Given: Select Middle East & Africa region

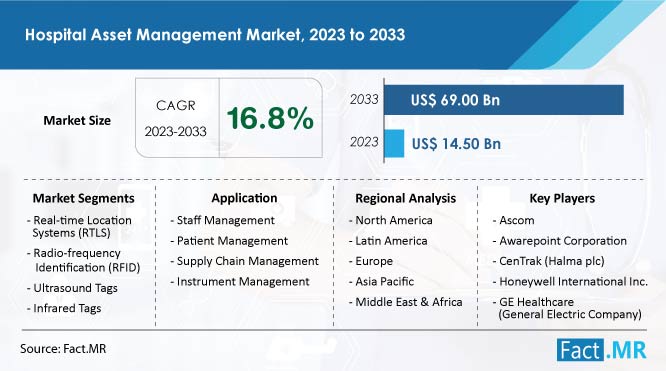Looking at the screenshot, I should [406, 302].
